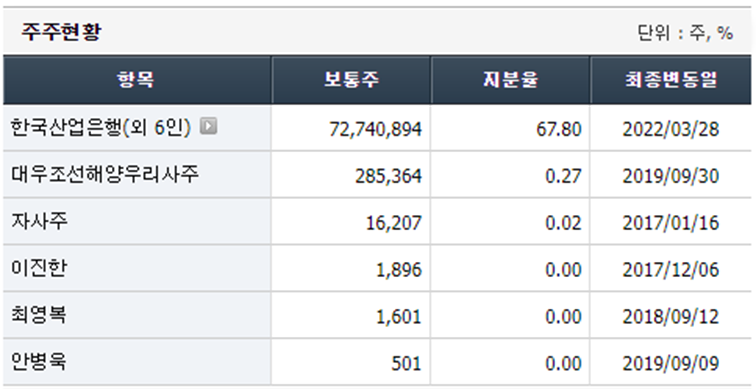Screen dimensions: 756x389
Task: Click the 지분율 column header
Action: point(510,80)
